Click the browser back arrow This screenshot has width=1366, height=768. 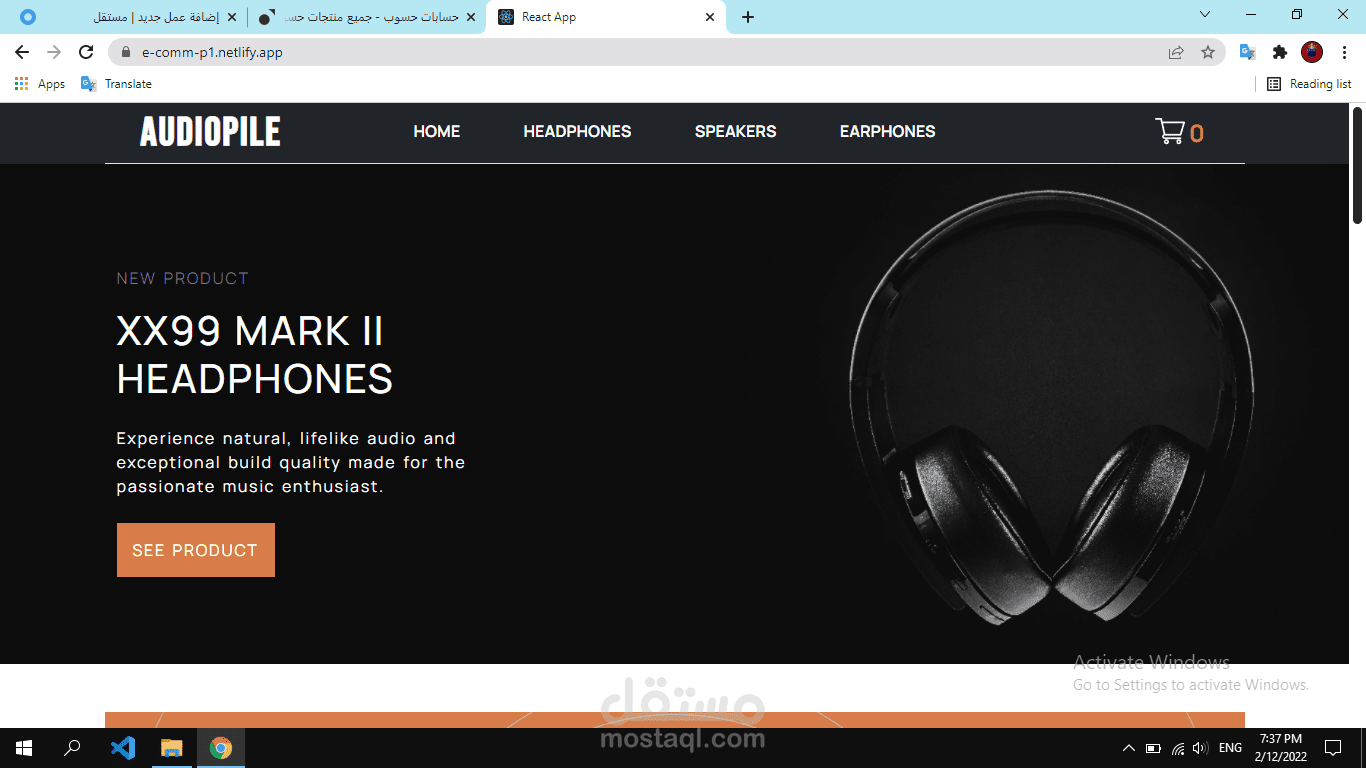coord(22,52)
